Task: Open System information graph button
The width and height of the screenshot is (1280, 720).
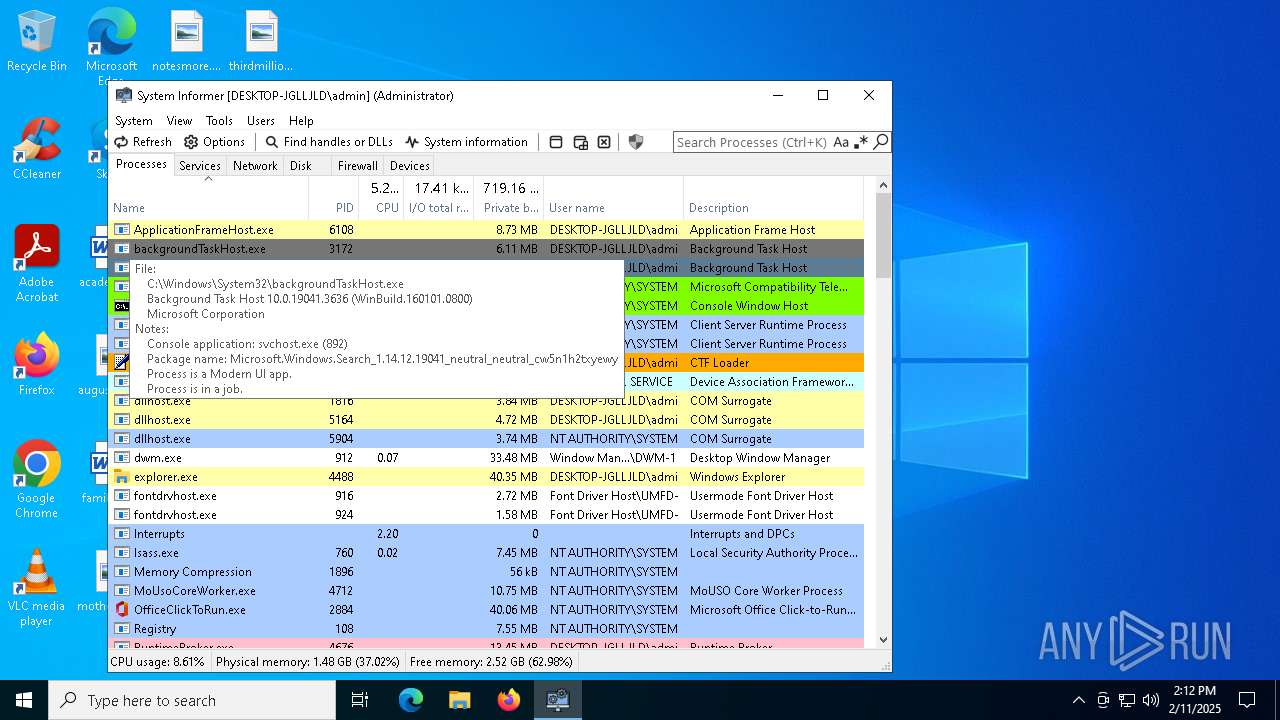Action: (466, 142)
